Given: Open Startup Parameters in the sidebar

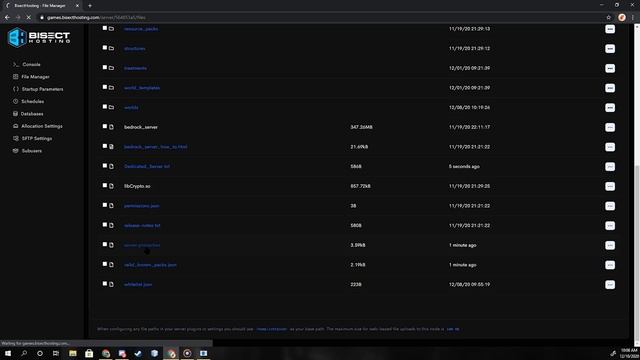Looking at the screenshot, I should coord(42,89).
